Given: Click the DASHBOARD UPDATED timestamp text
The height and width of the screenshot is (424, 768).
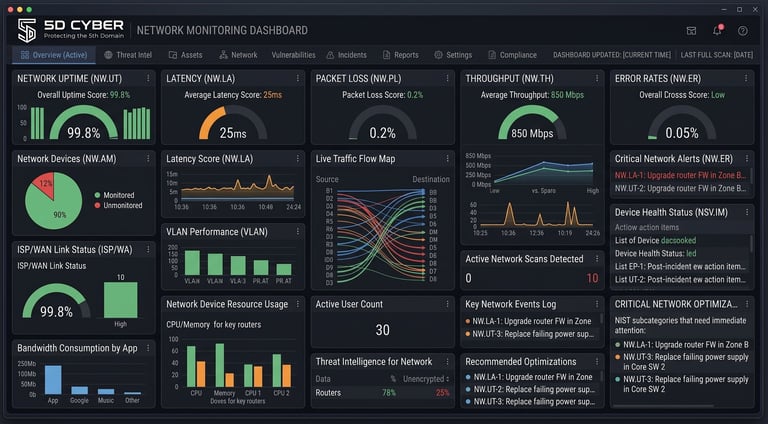Looking at the screenshot, I should tap(612, 55).
